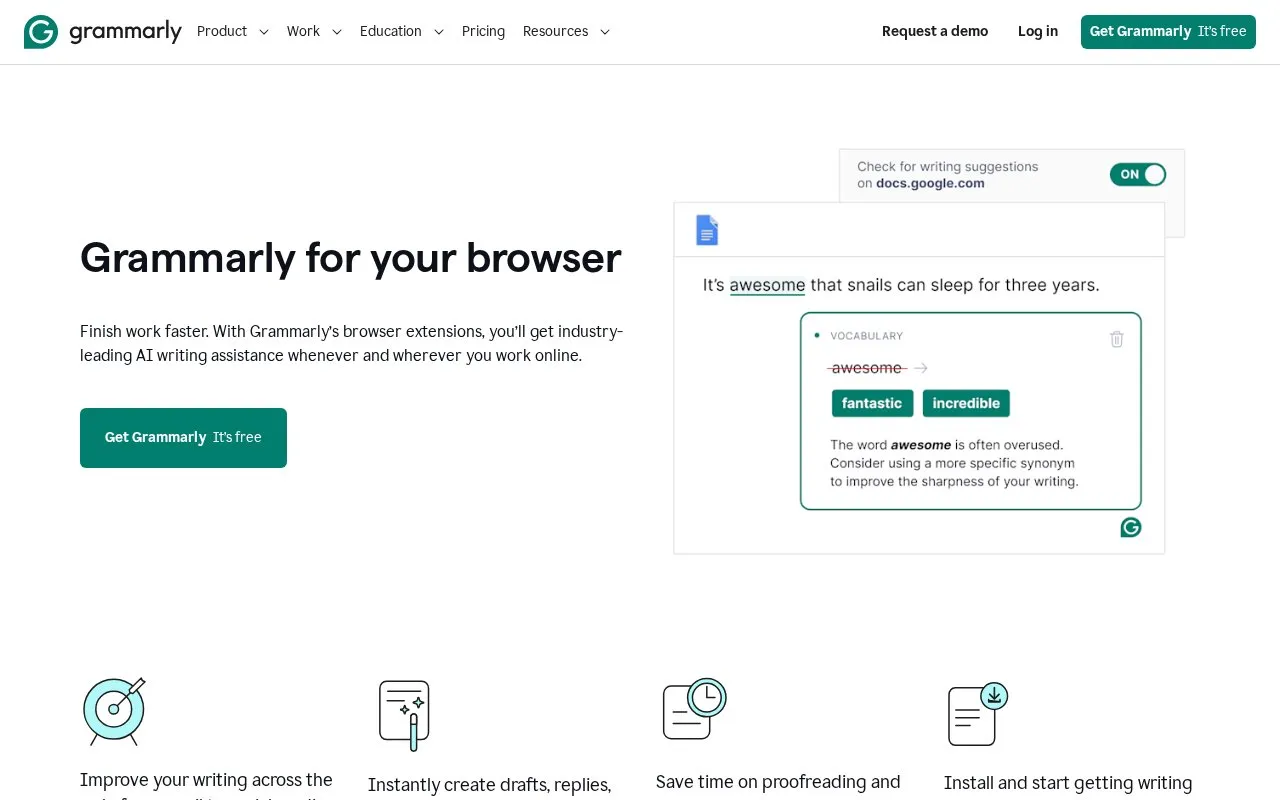Open the Resources menu
This screenshot has height=800, width=1280.
(555, 31)
